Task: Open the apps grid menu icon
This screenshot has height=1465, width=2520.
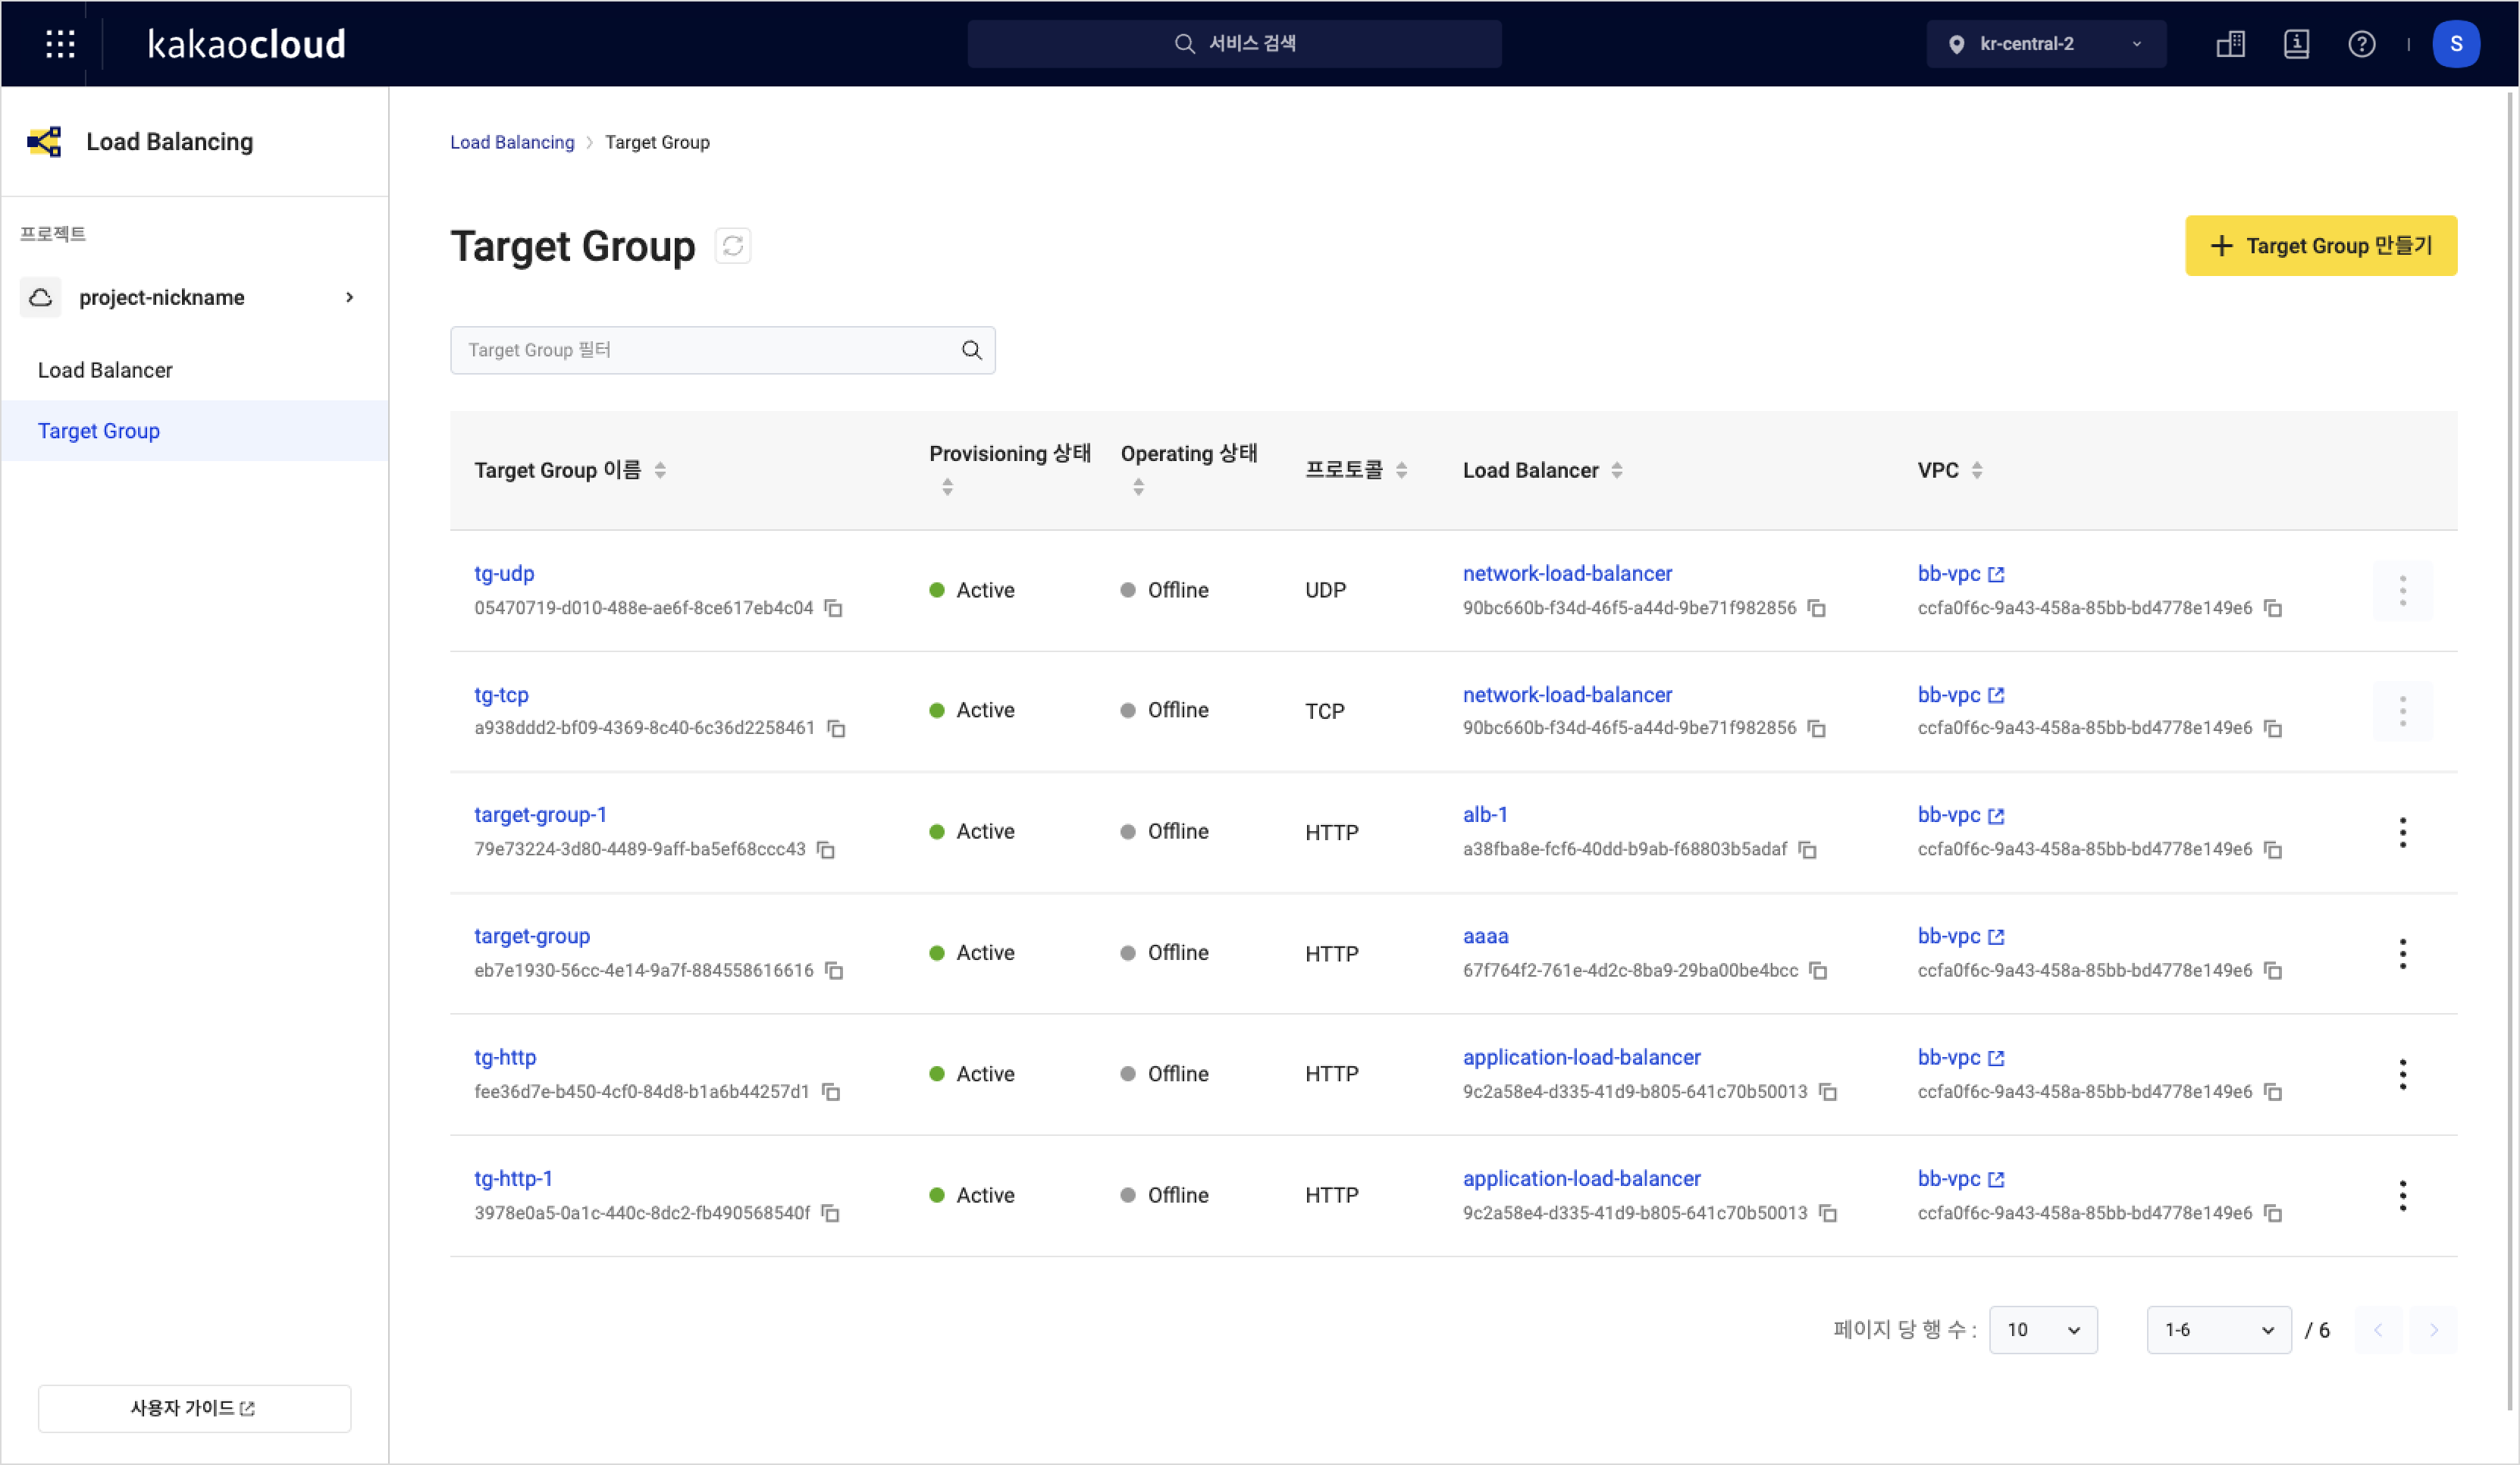Action: 60,44
